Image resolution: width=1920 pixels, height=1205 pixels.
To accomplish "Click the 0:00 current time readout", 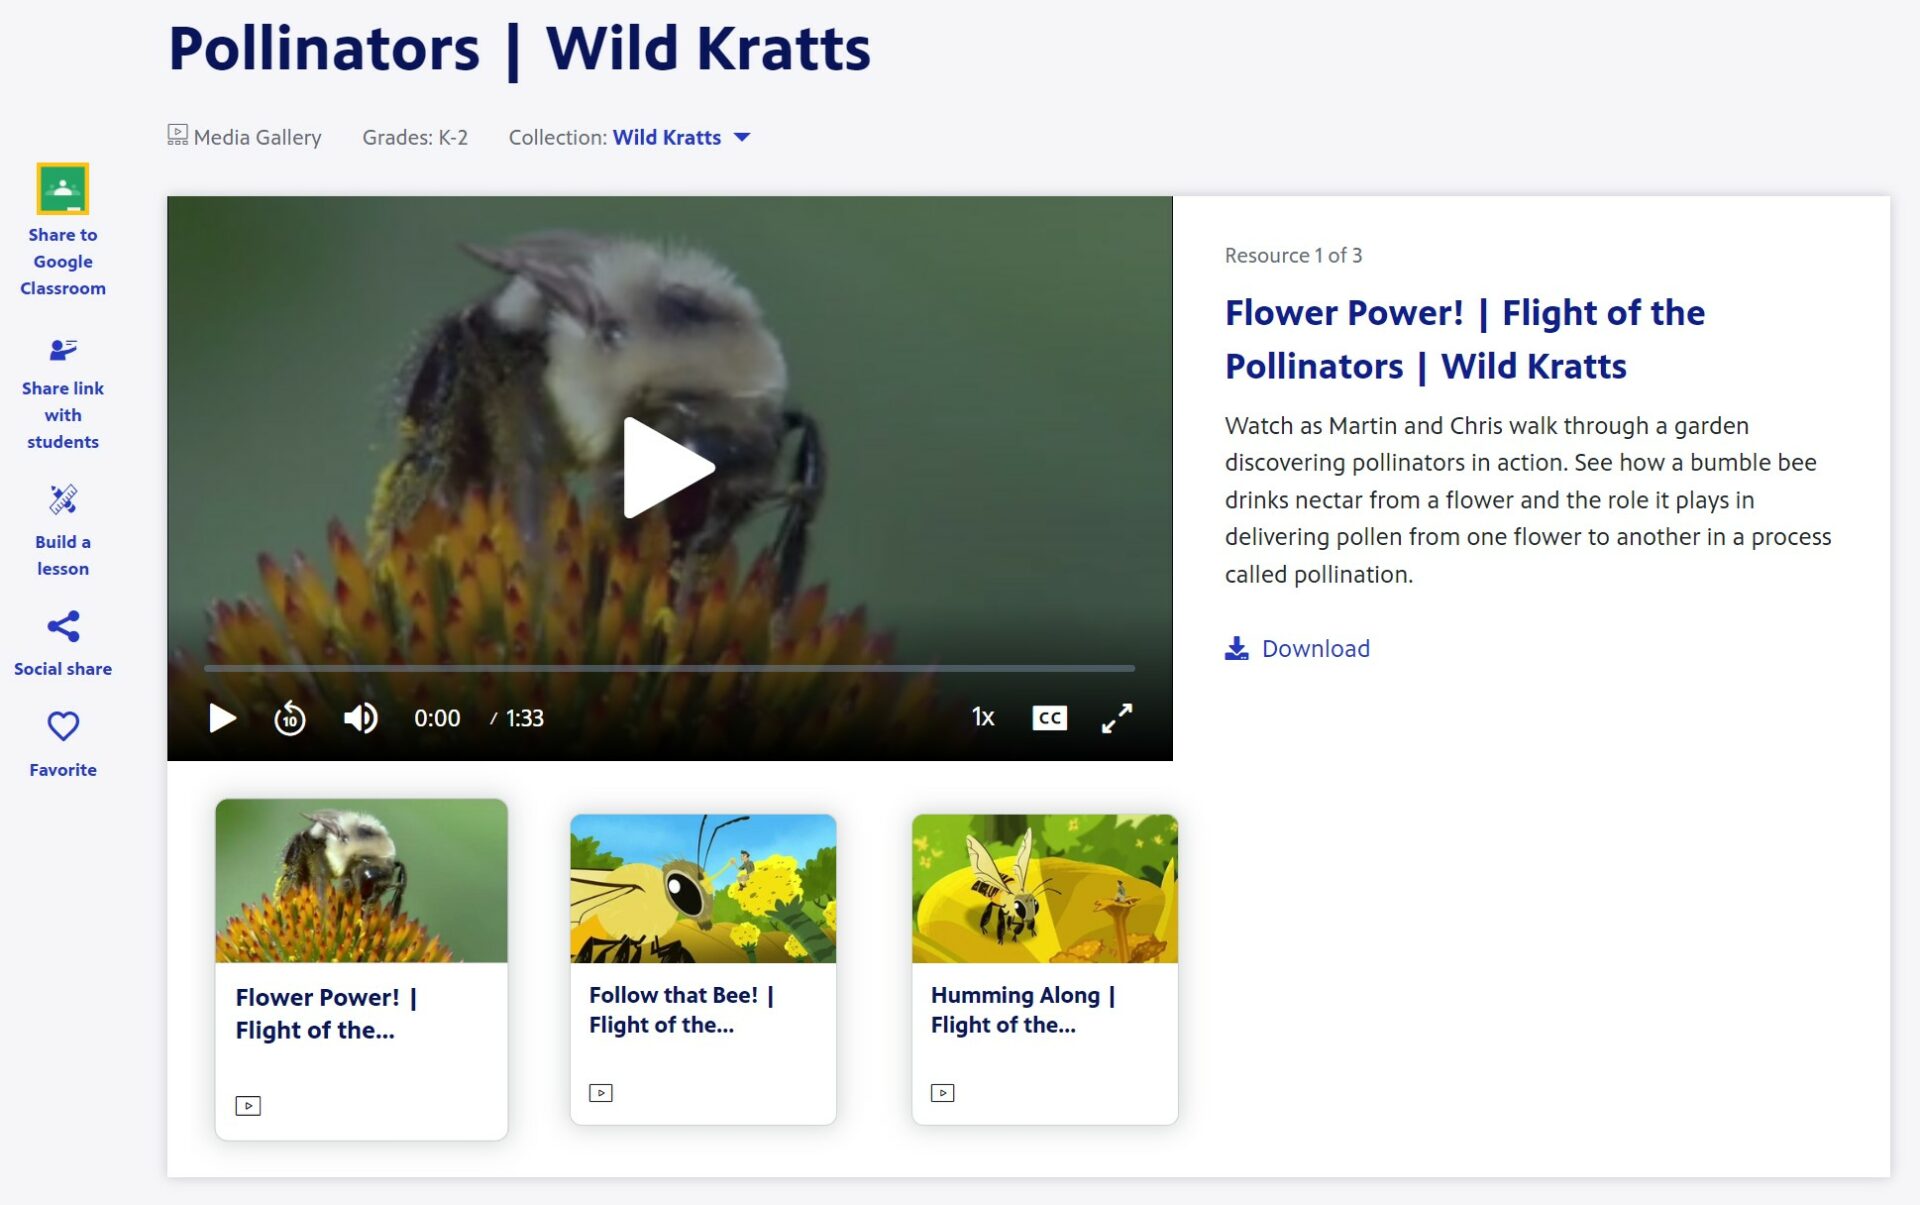I will (x=437, y=718).
